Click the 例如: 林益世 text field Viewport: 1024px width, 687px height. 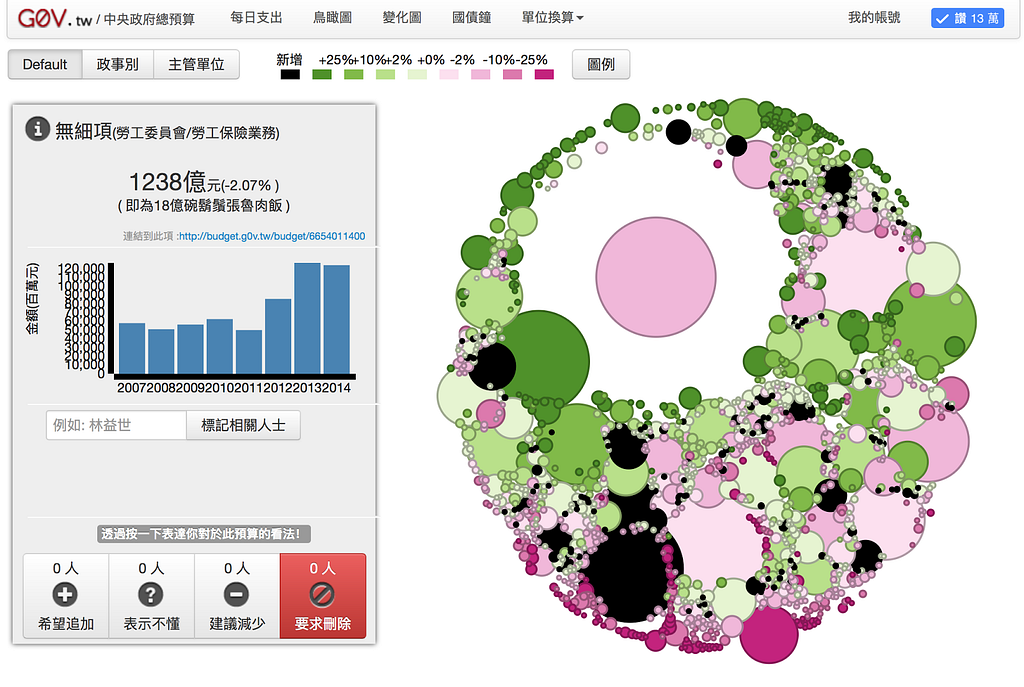tap(116, 425)
